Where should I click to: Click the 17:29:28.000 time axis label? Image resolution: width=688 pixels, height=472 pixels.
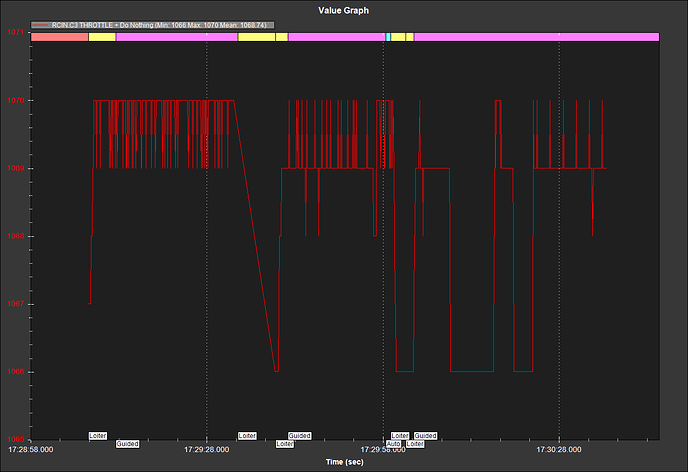207,450
